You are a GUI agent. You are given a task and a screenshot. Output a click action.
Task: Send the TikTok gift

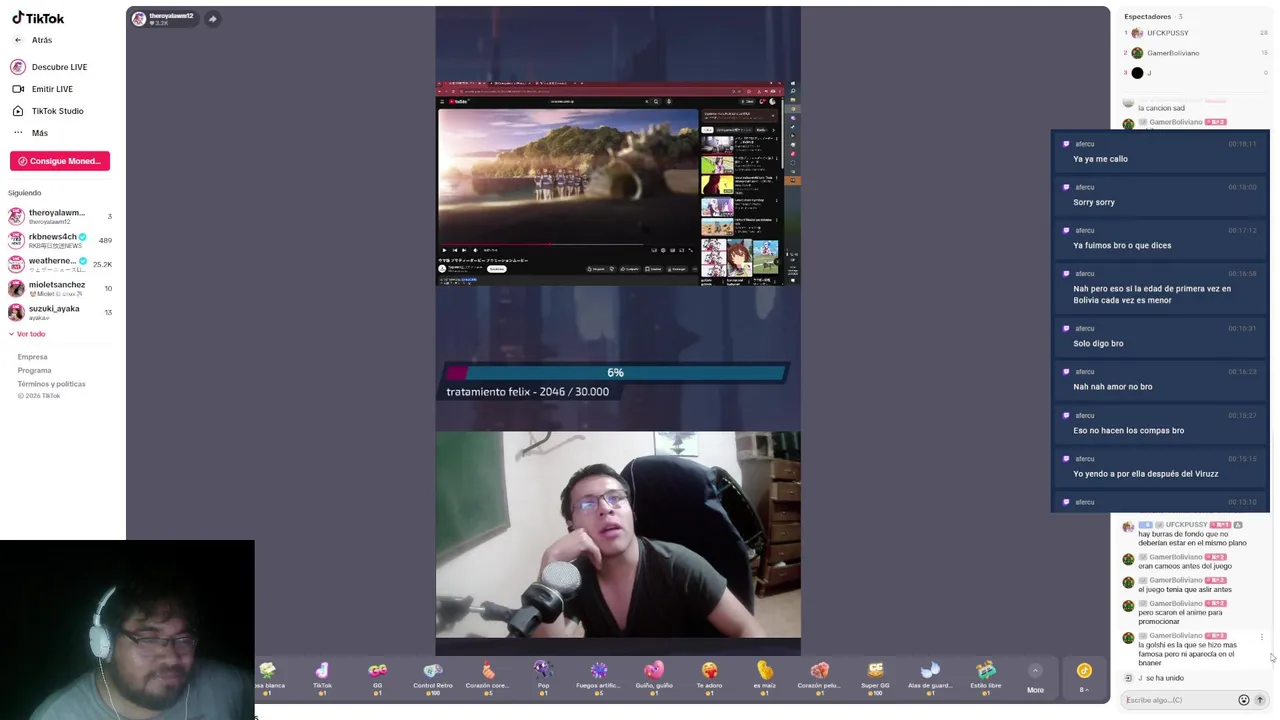point(322,677)
